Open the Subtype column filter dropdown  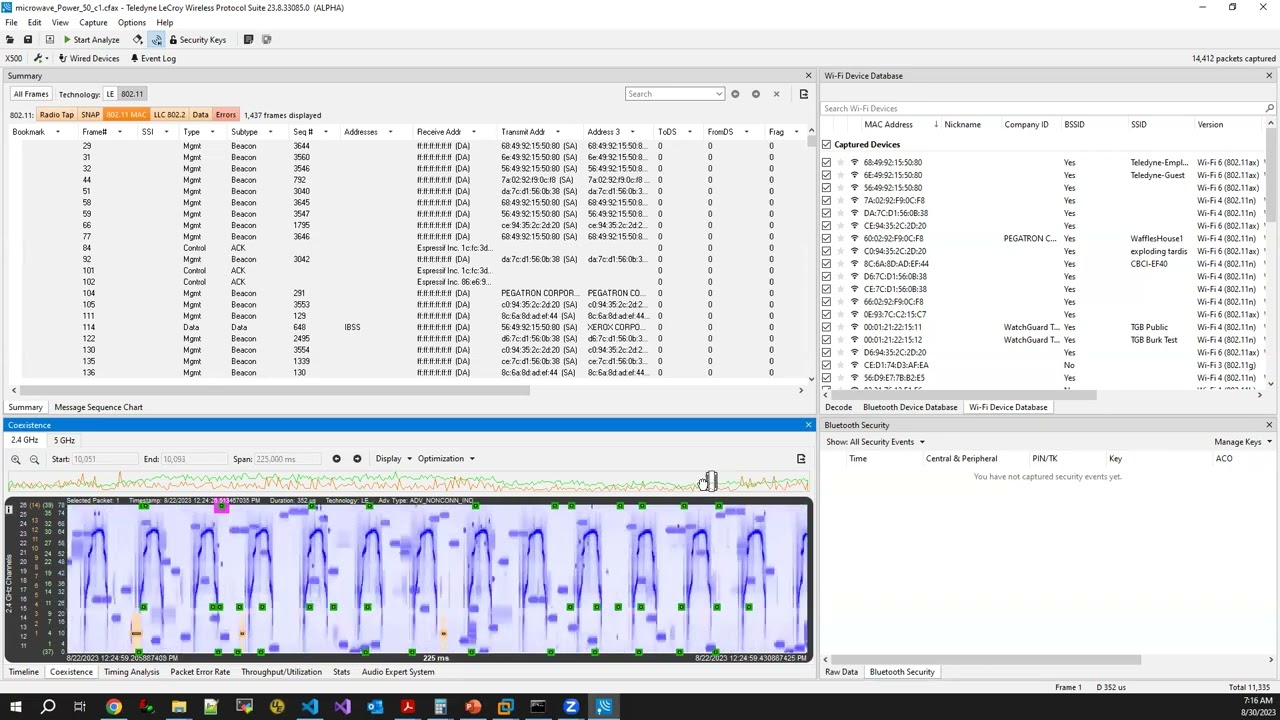[270, 132]
